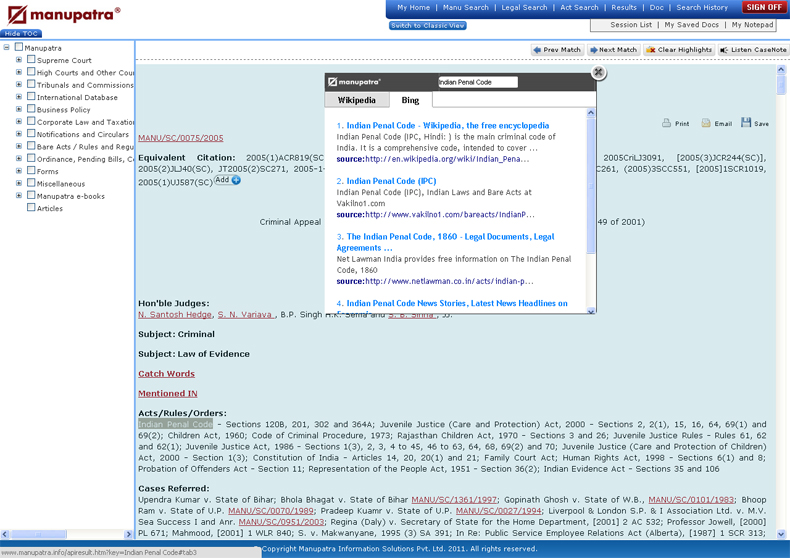
Task: Check the Business Policy checkbox
Action: [x=31, y=109]
